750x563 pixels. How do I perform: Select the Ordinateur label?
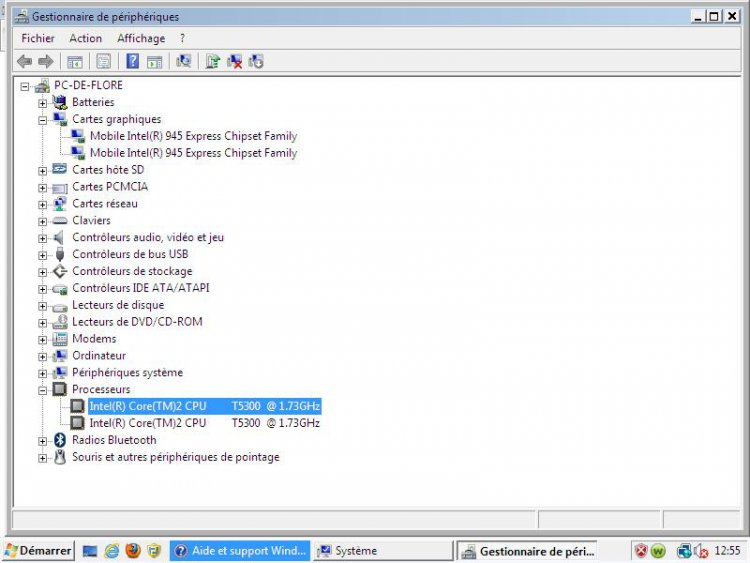point(99,355)
